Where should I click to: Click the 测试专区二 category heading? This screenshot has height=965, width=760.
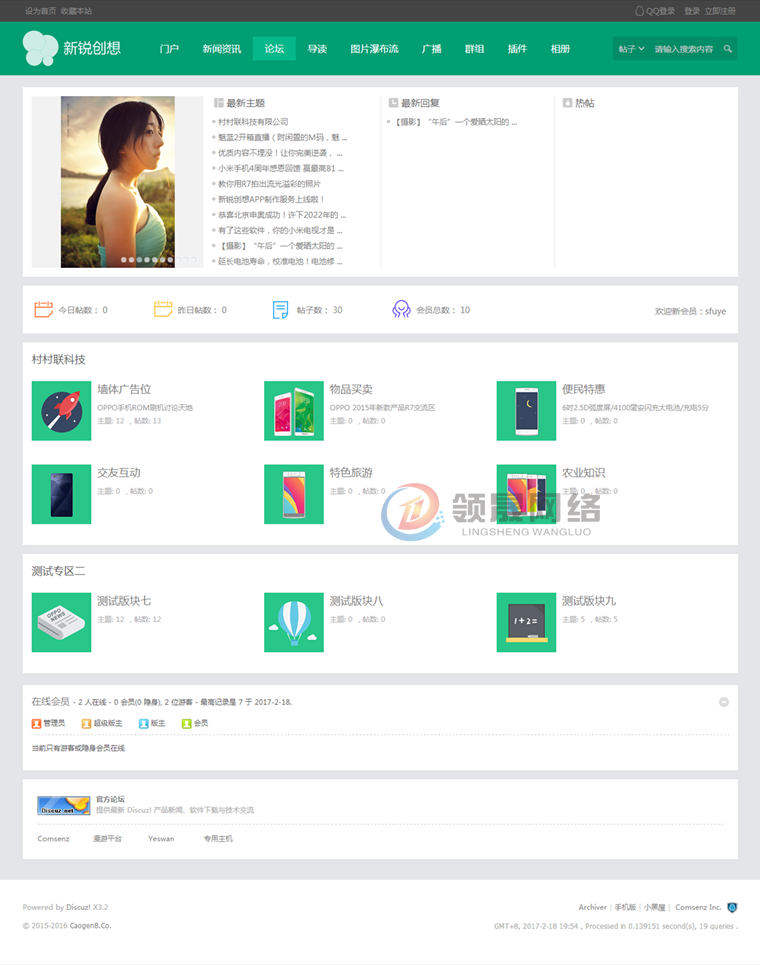[58, 571]
